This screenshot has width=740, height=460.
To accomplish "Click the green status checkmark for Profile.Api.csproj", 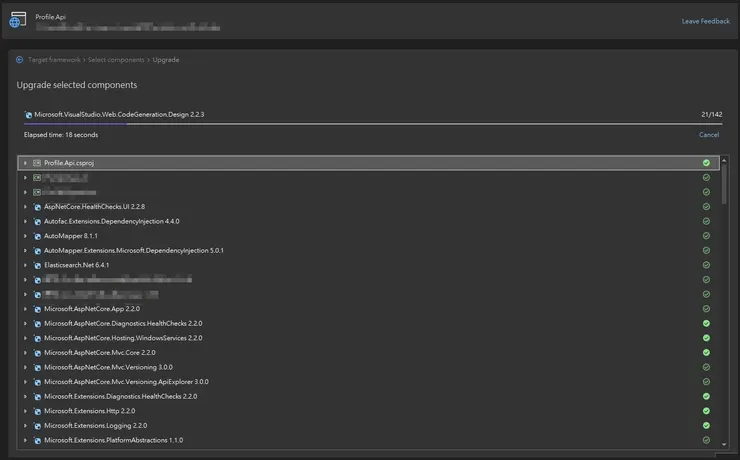I will [706, 163].
